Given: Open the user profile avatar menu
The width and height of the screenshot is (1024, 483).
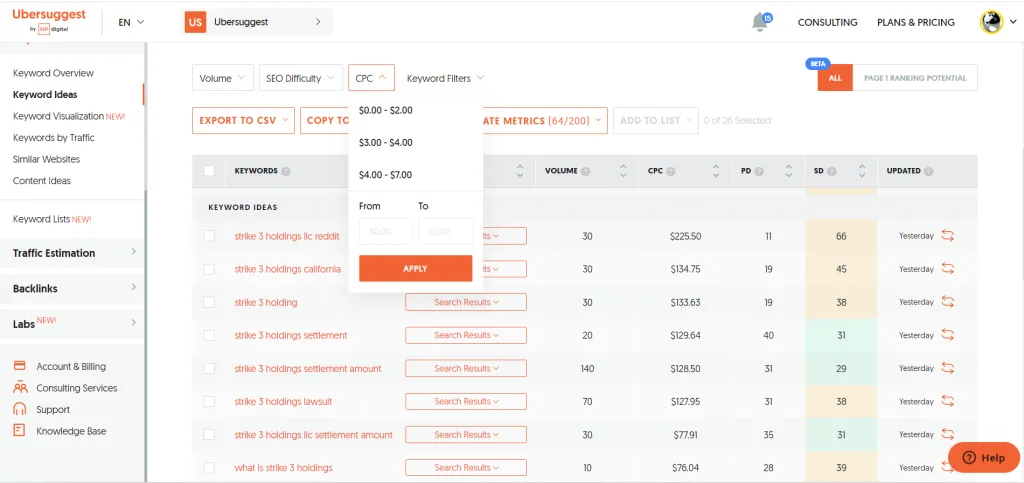Looking at the screenshot, I should tap(991, 22).
